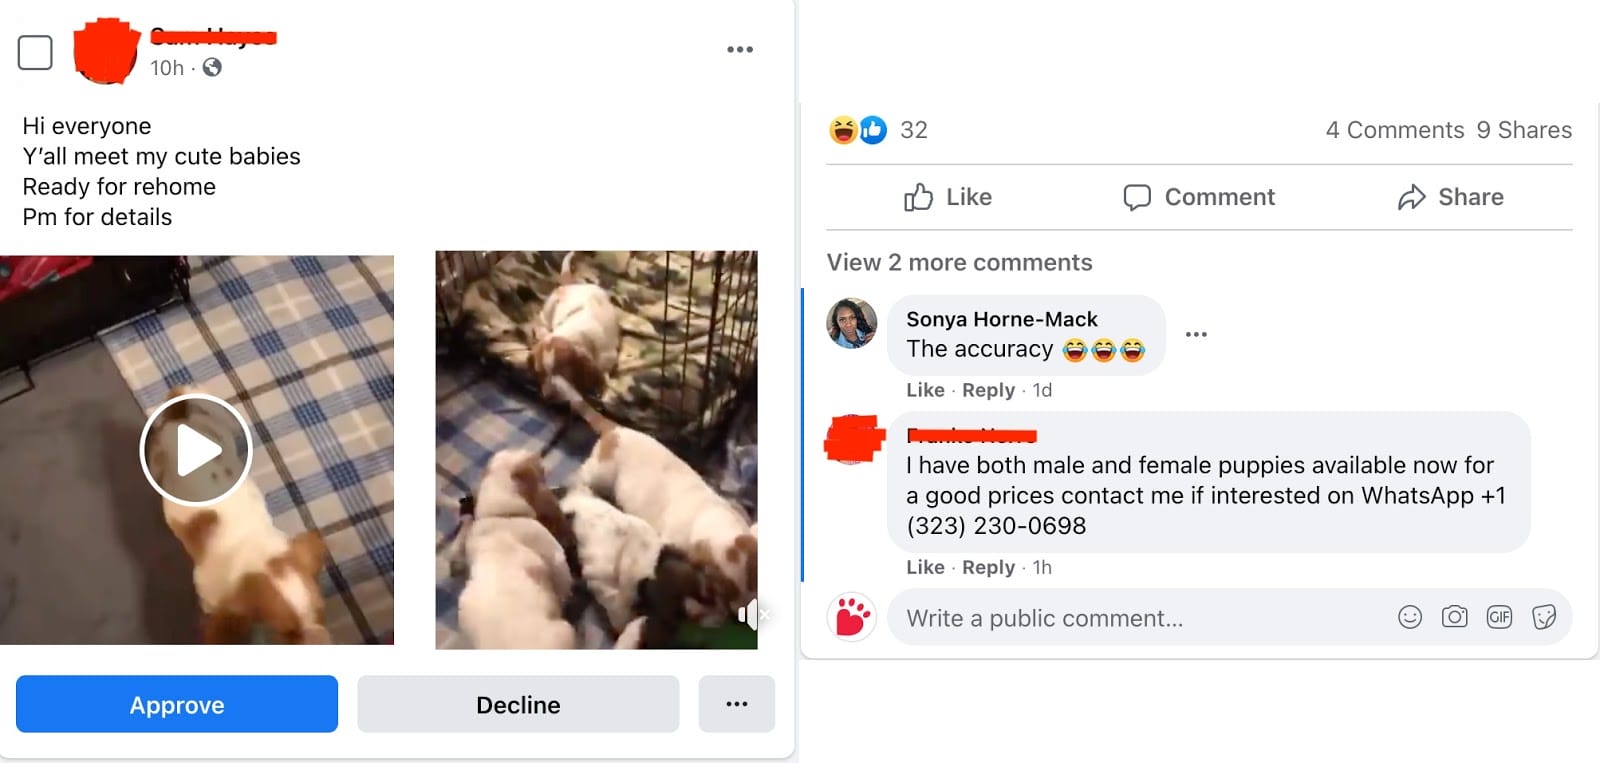Click the GIF icon to add a GIF
The image size is (1600, 763).
(x=1499, y=618)
